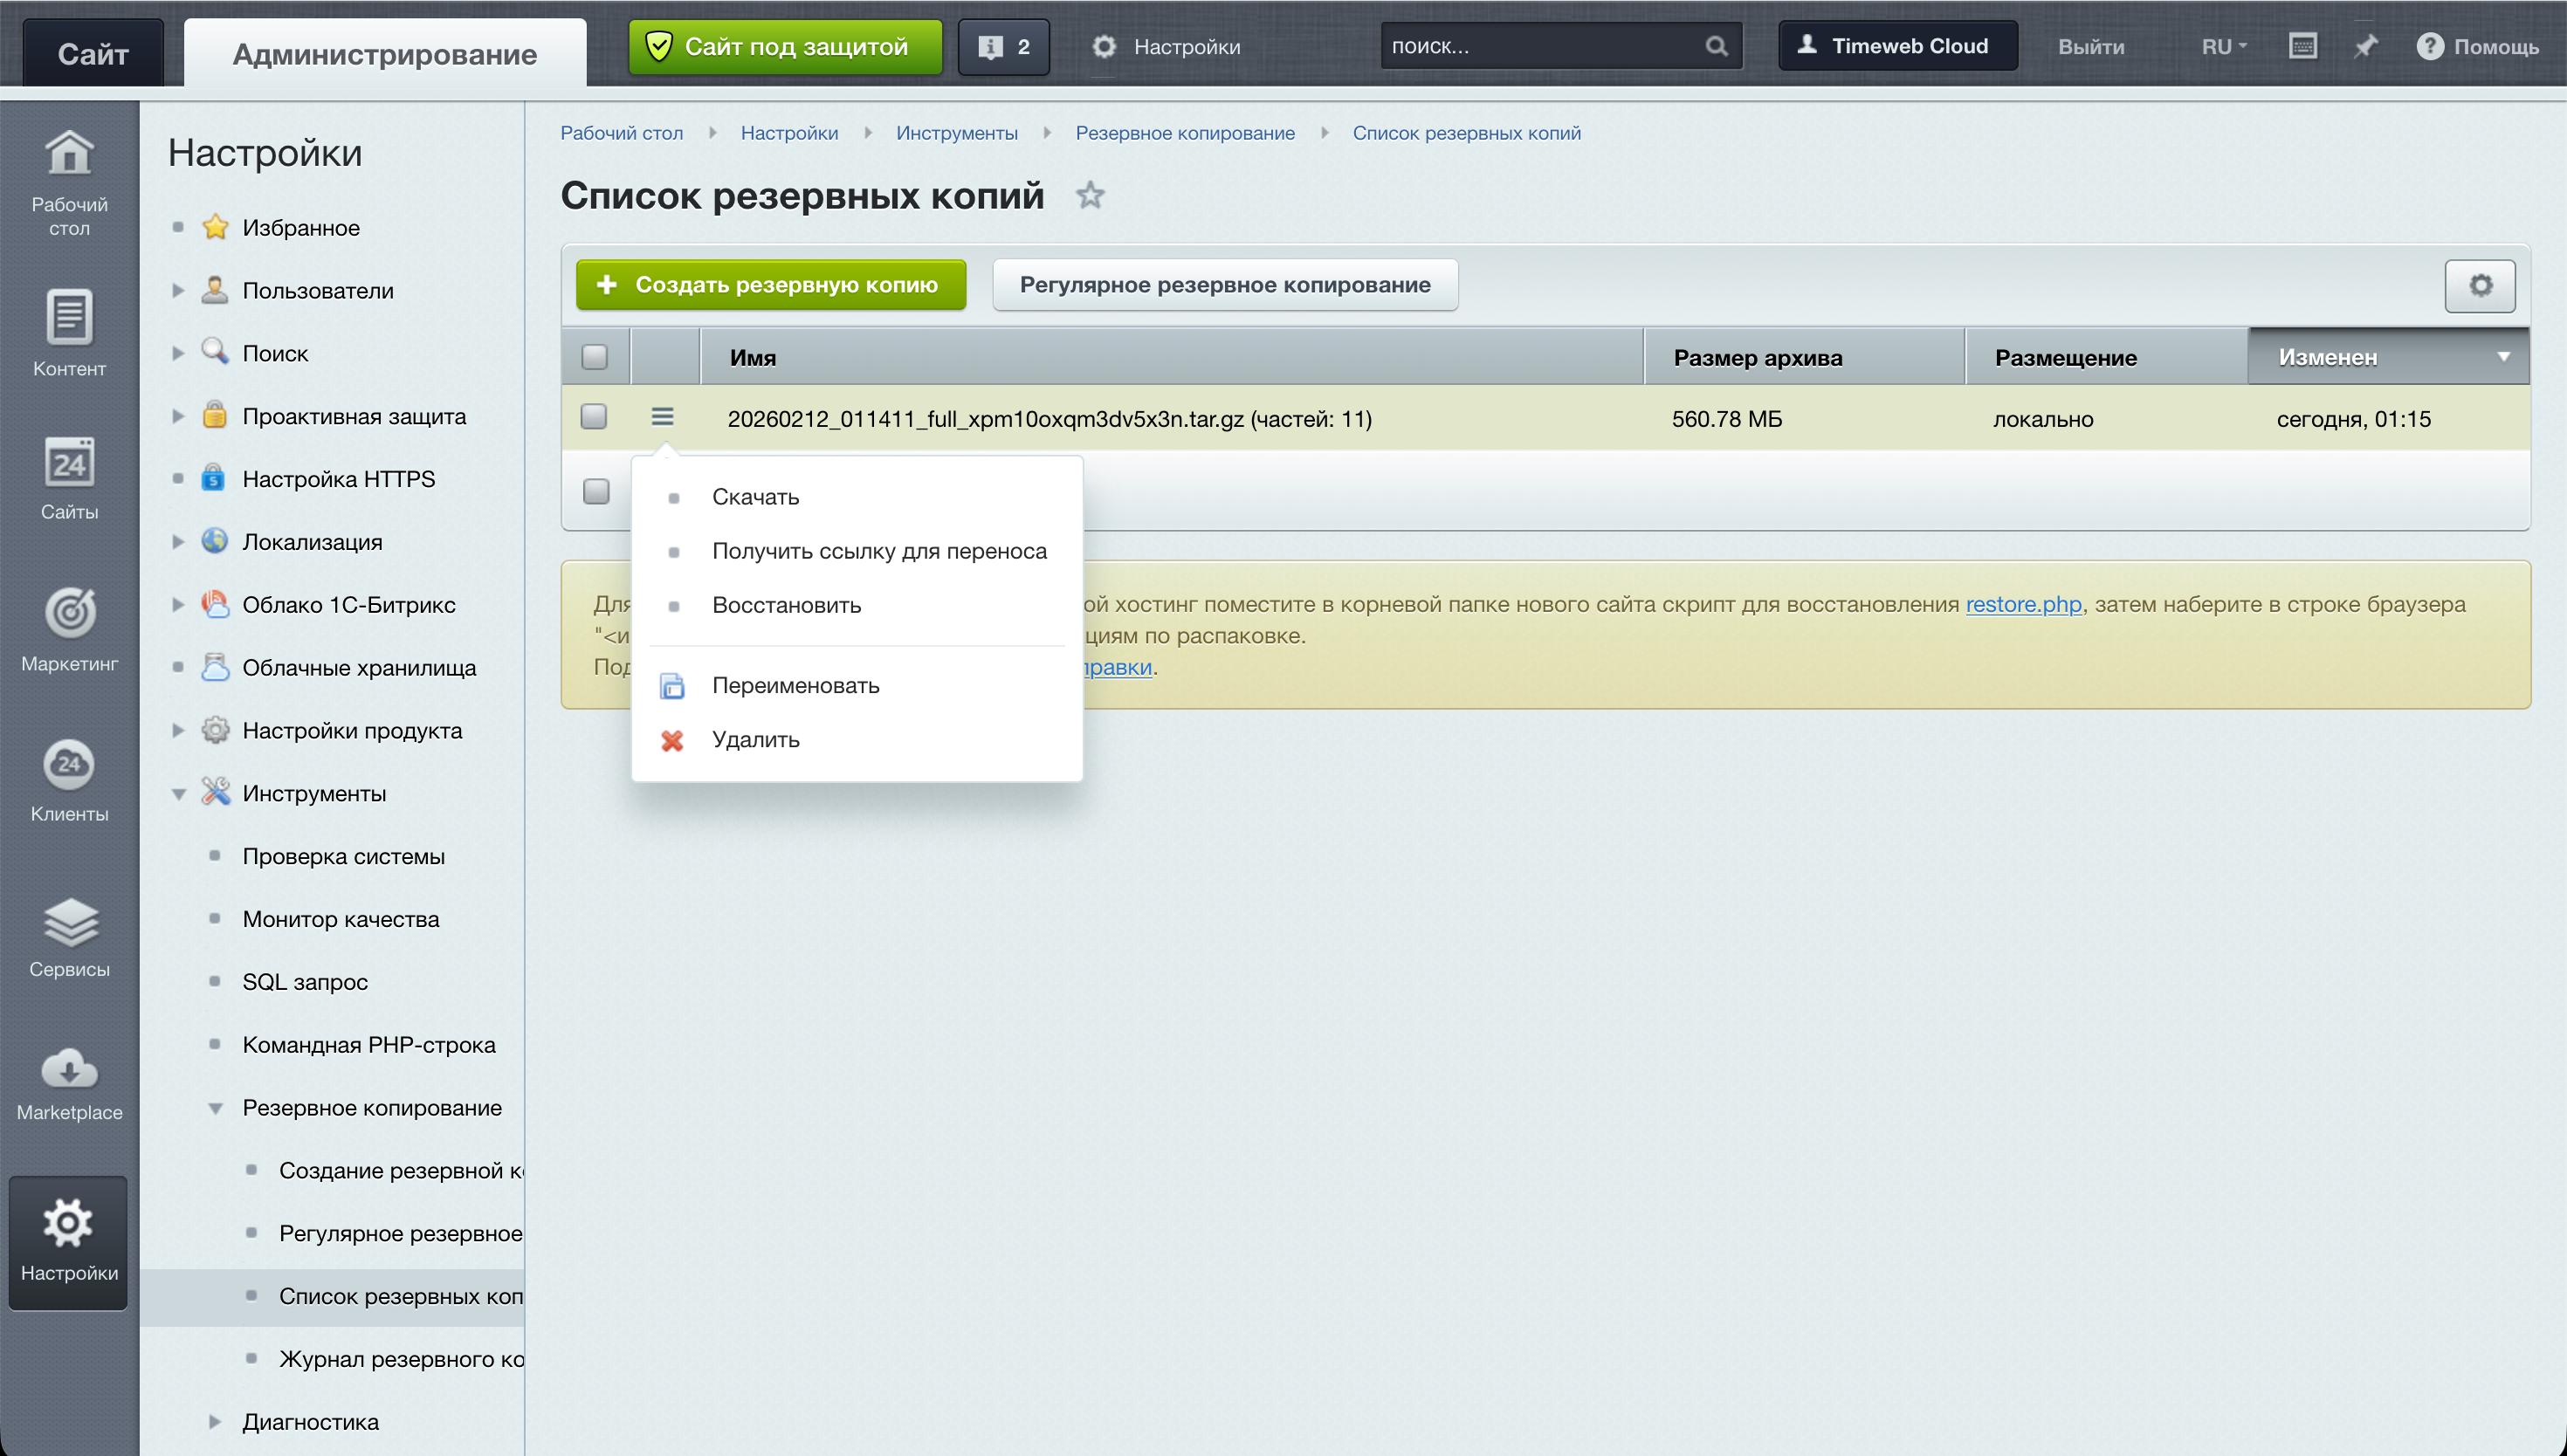2567x1456 pixels.
Task: Click the pin panel icon in top bar
Action: click(2365, 47)
